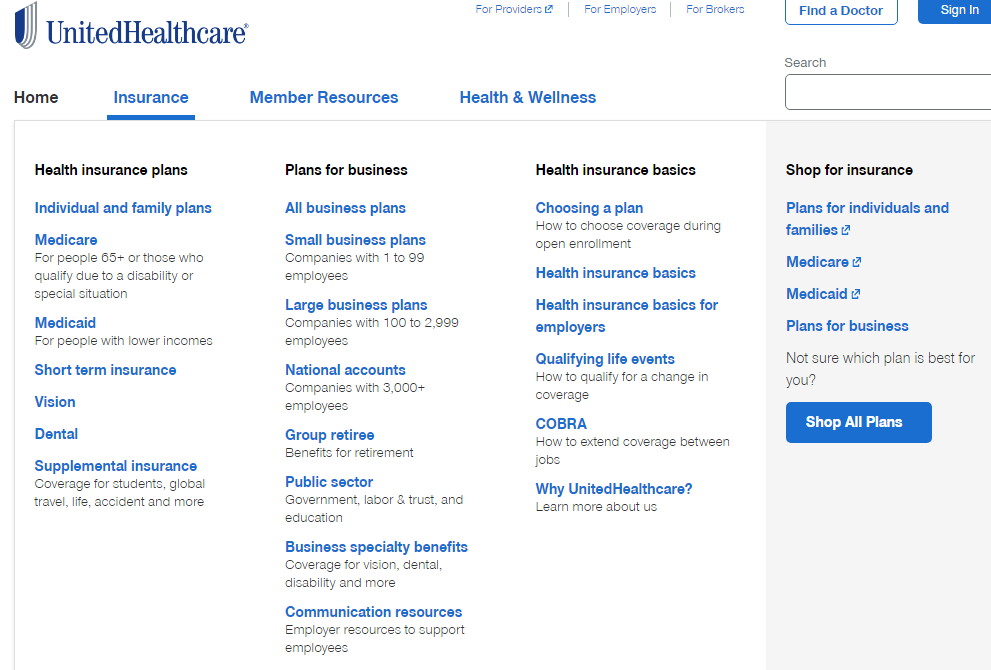Open the Insurance menu tab
Viewport: 991px width, 670px height.
coord(151,97)
